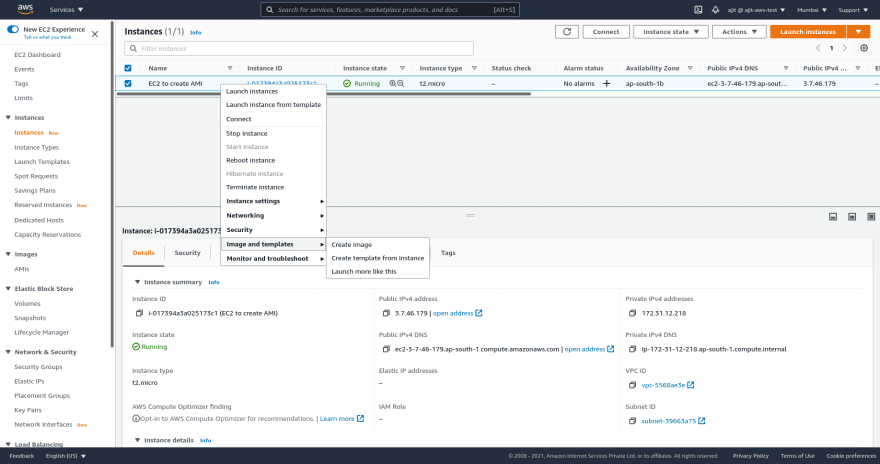Copy the Public IPv4 address 3.7.46.179

coord(386,313)
